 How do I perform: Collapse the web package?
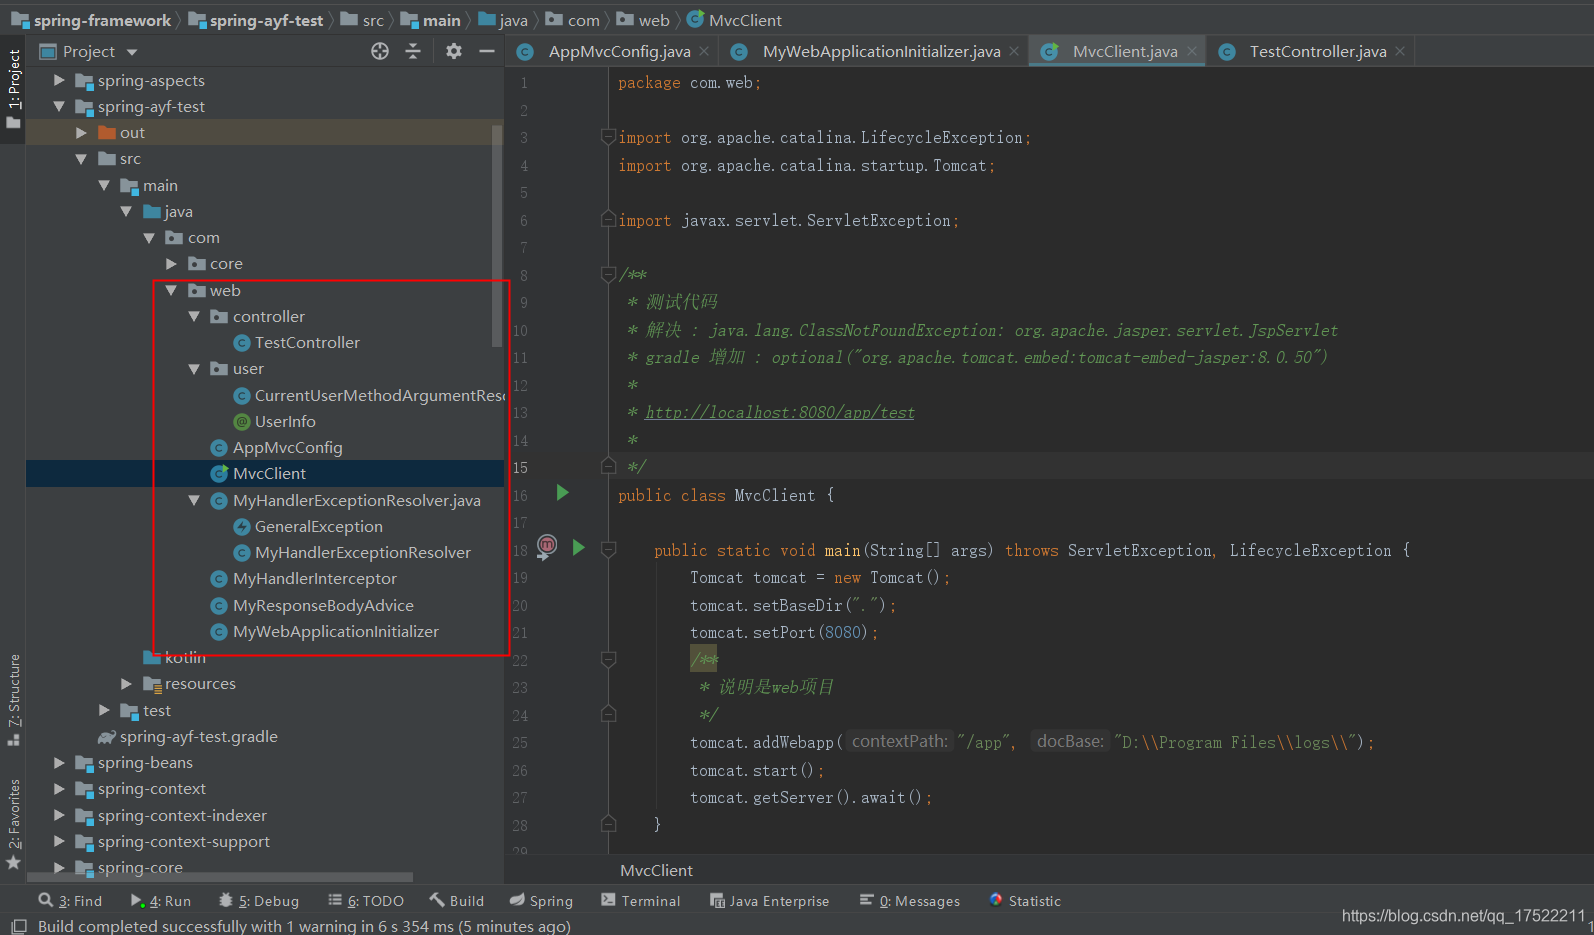[x=171, y=290]
